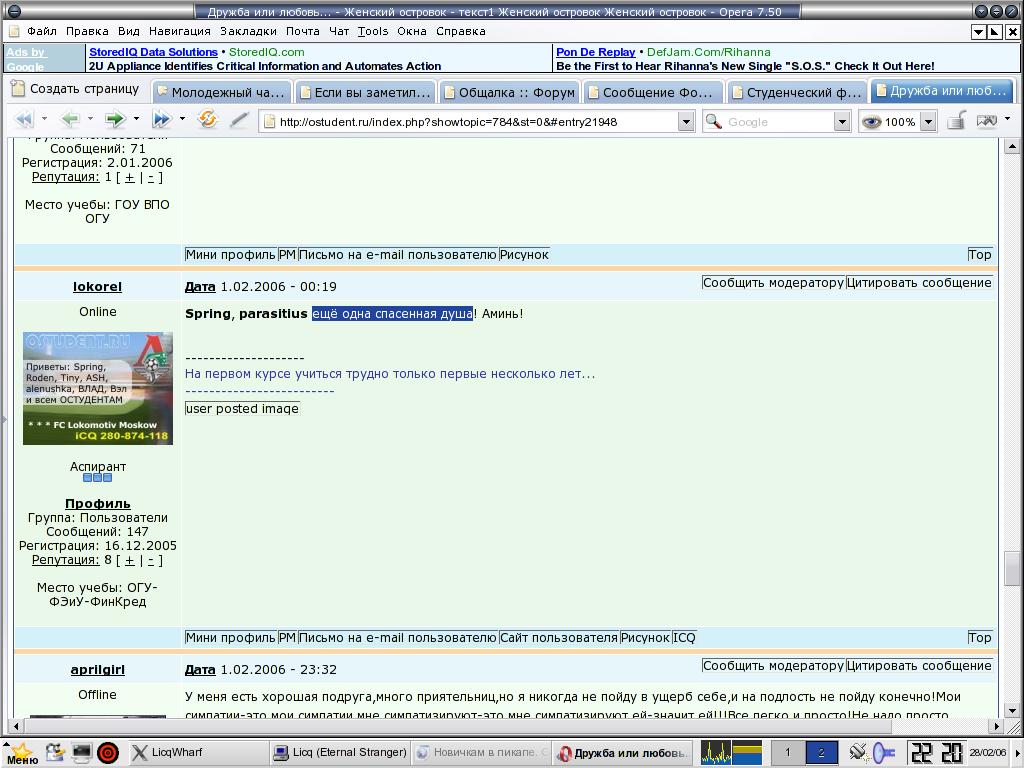This screenshot has height=768, width=1024.
Task: Click lokorel's avatar image
Action: tap(98, 388)
